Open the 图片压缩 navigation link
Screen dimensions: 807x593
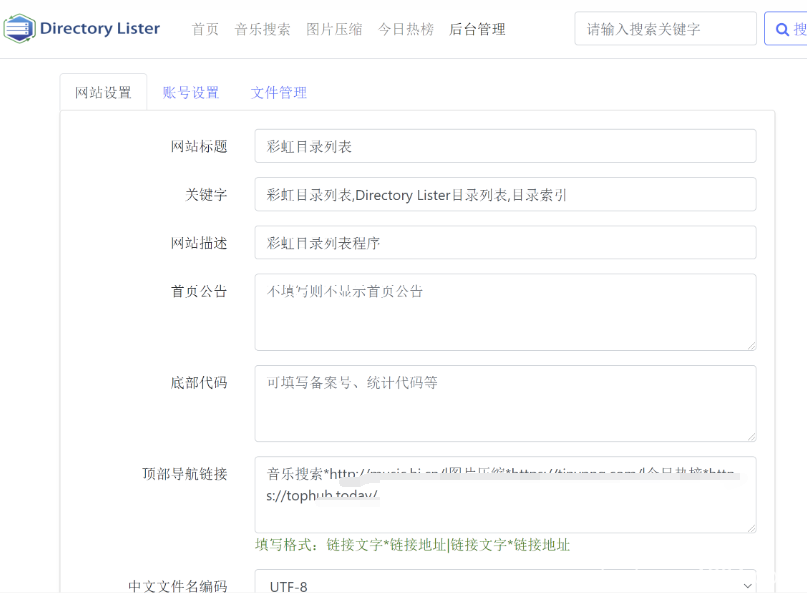point(334,29)
